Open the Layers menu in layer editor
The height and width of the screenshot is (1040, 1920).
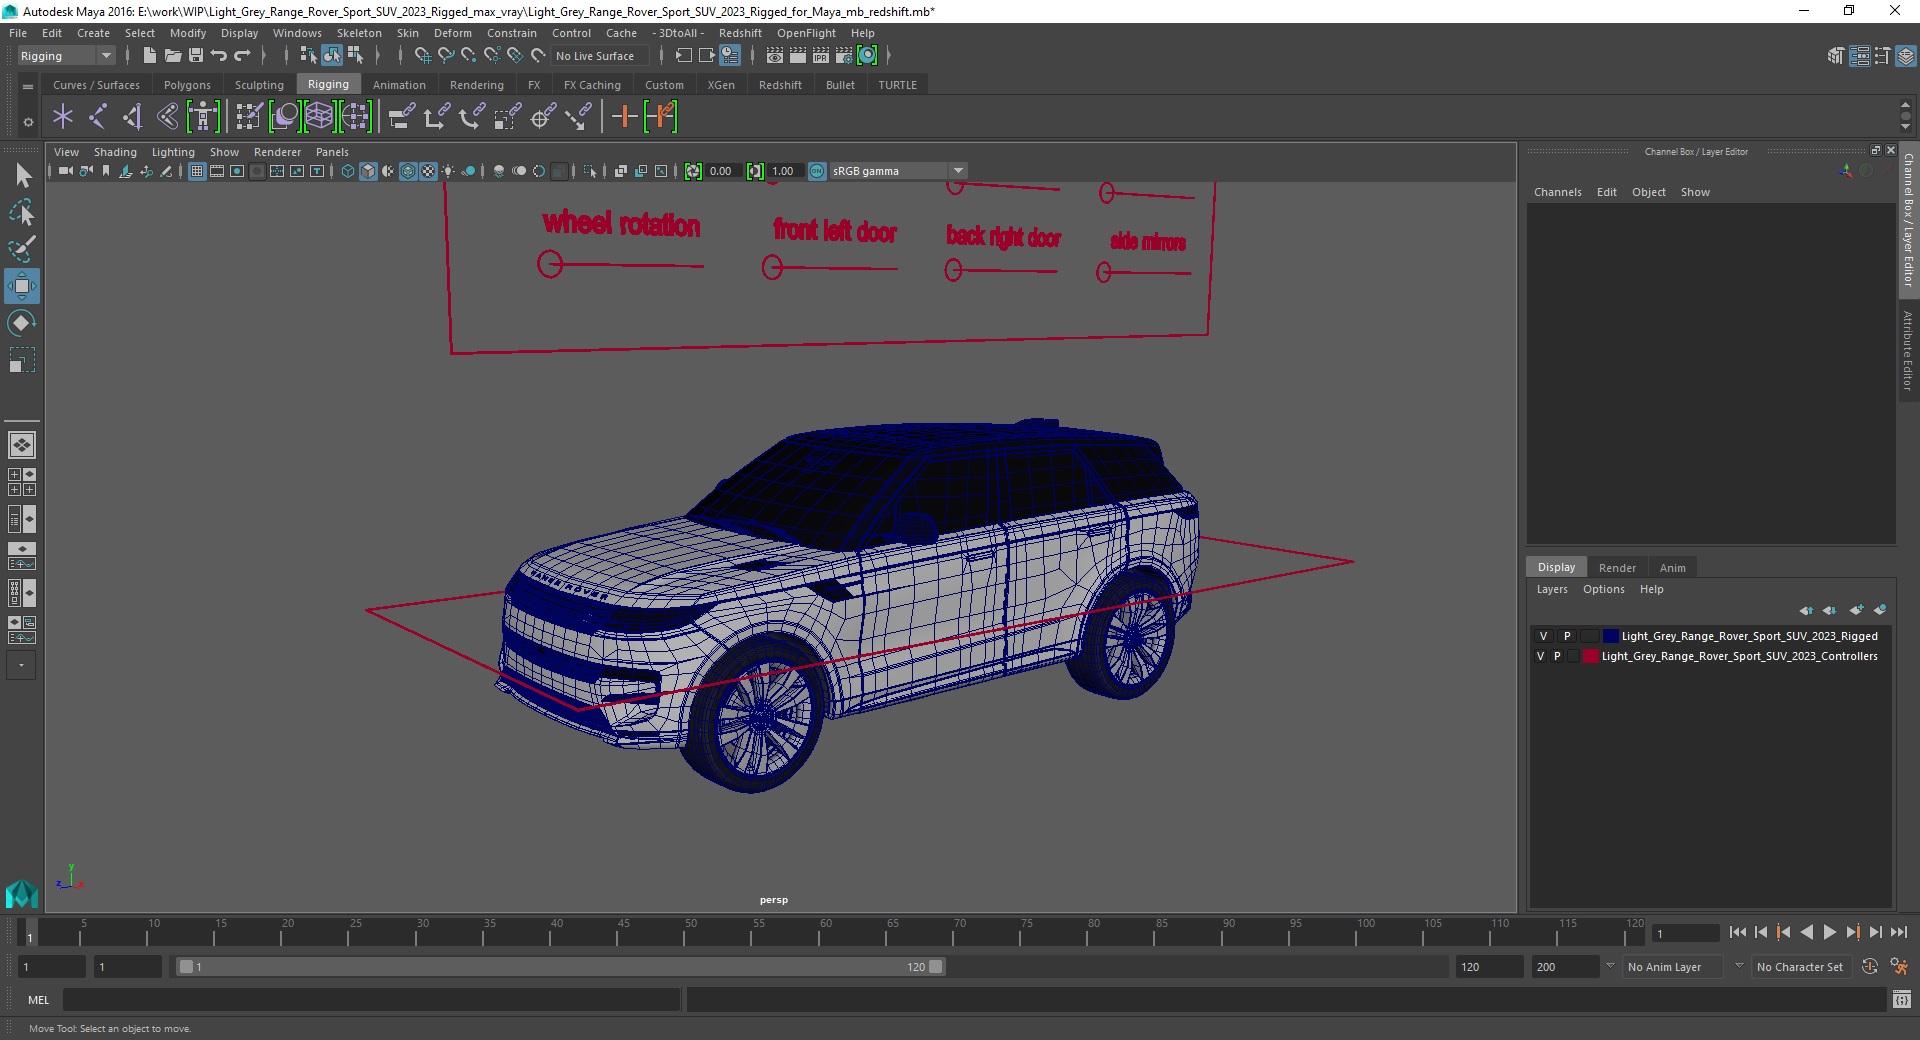click(1552, 589)
